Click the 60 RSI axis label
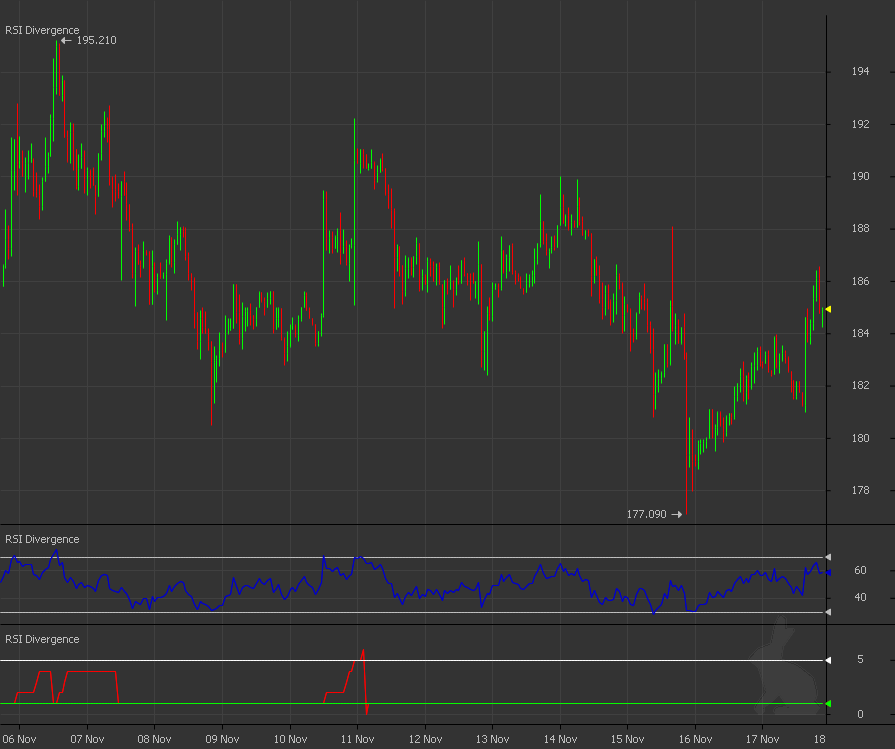This screenshot has height=749, width=895. (x=860, y=570)
